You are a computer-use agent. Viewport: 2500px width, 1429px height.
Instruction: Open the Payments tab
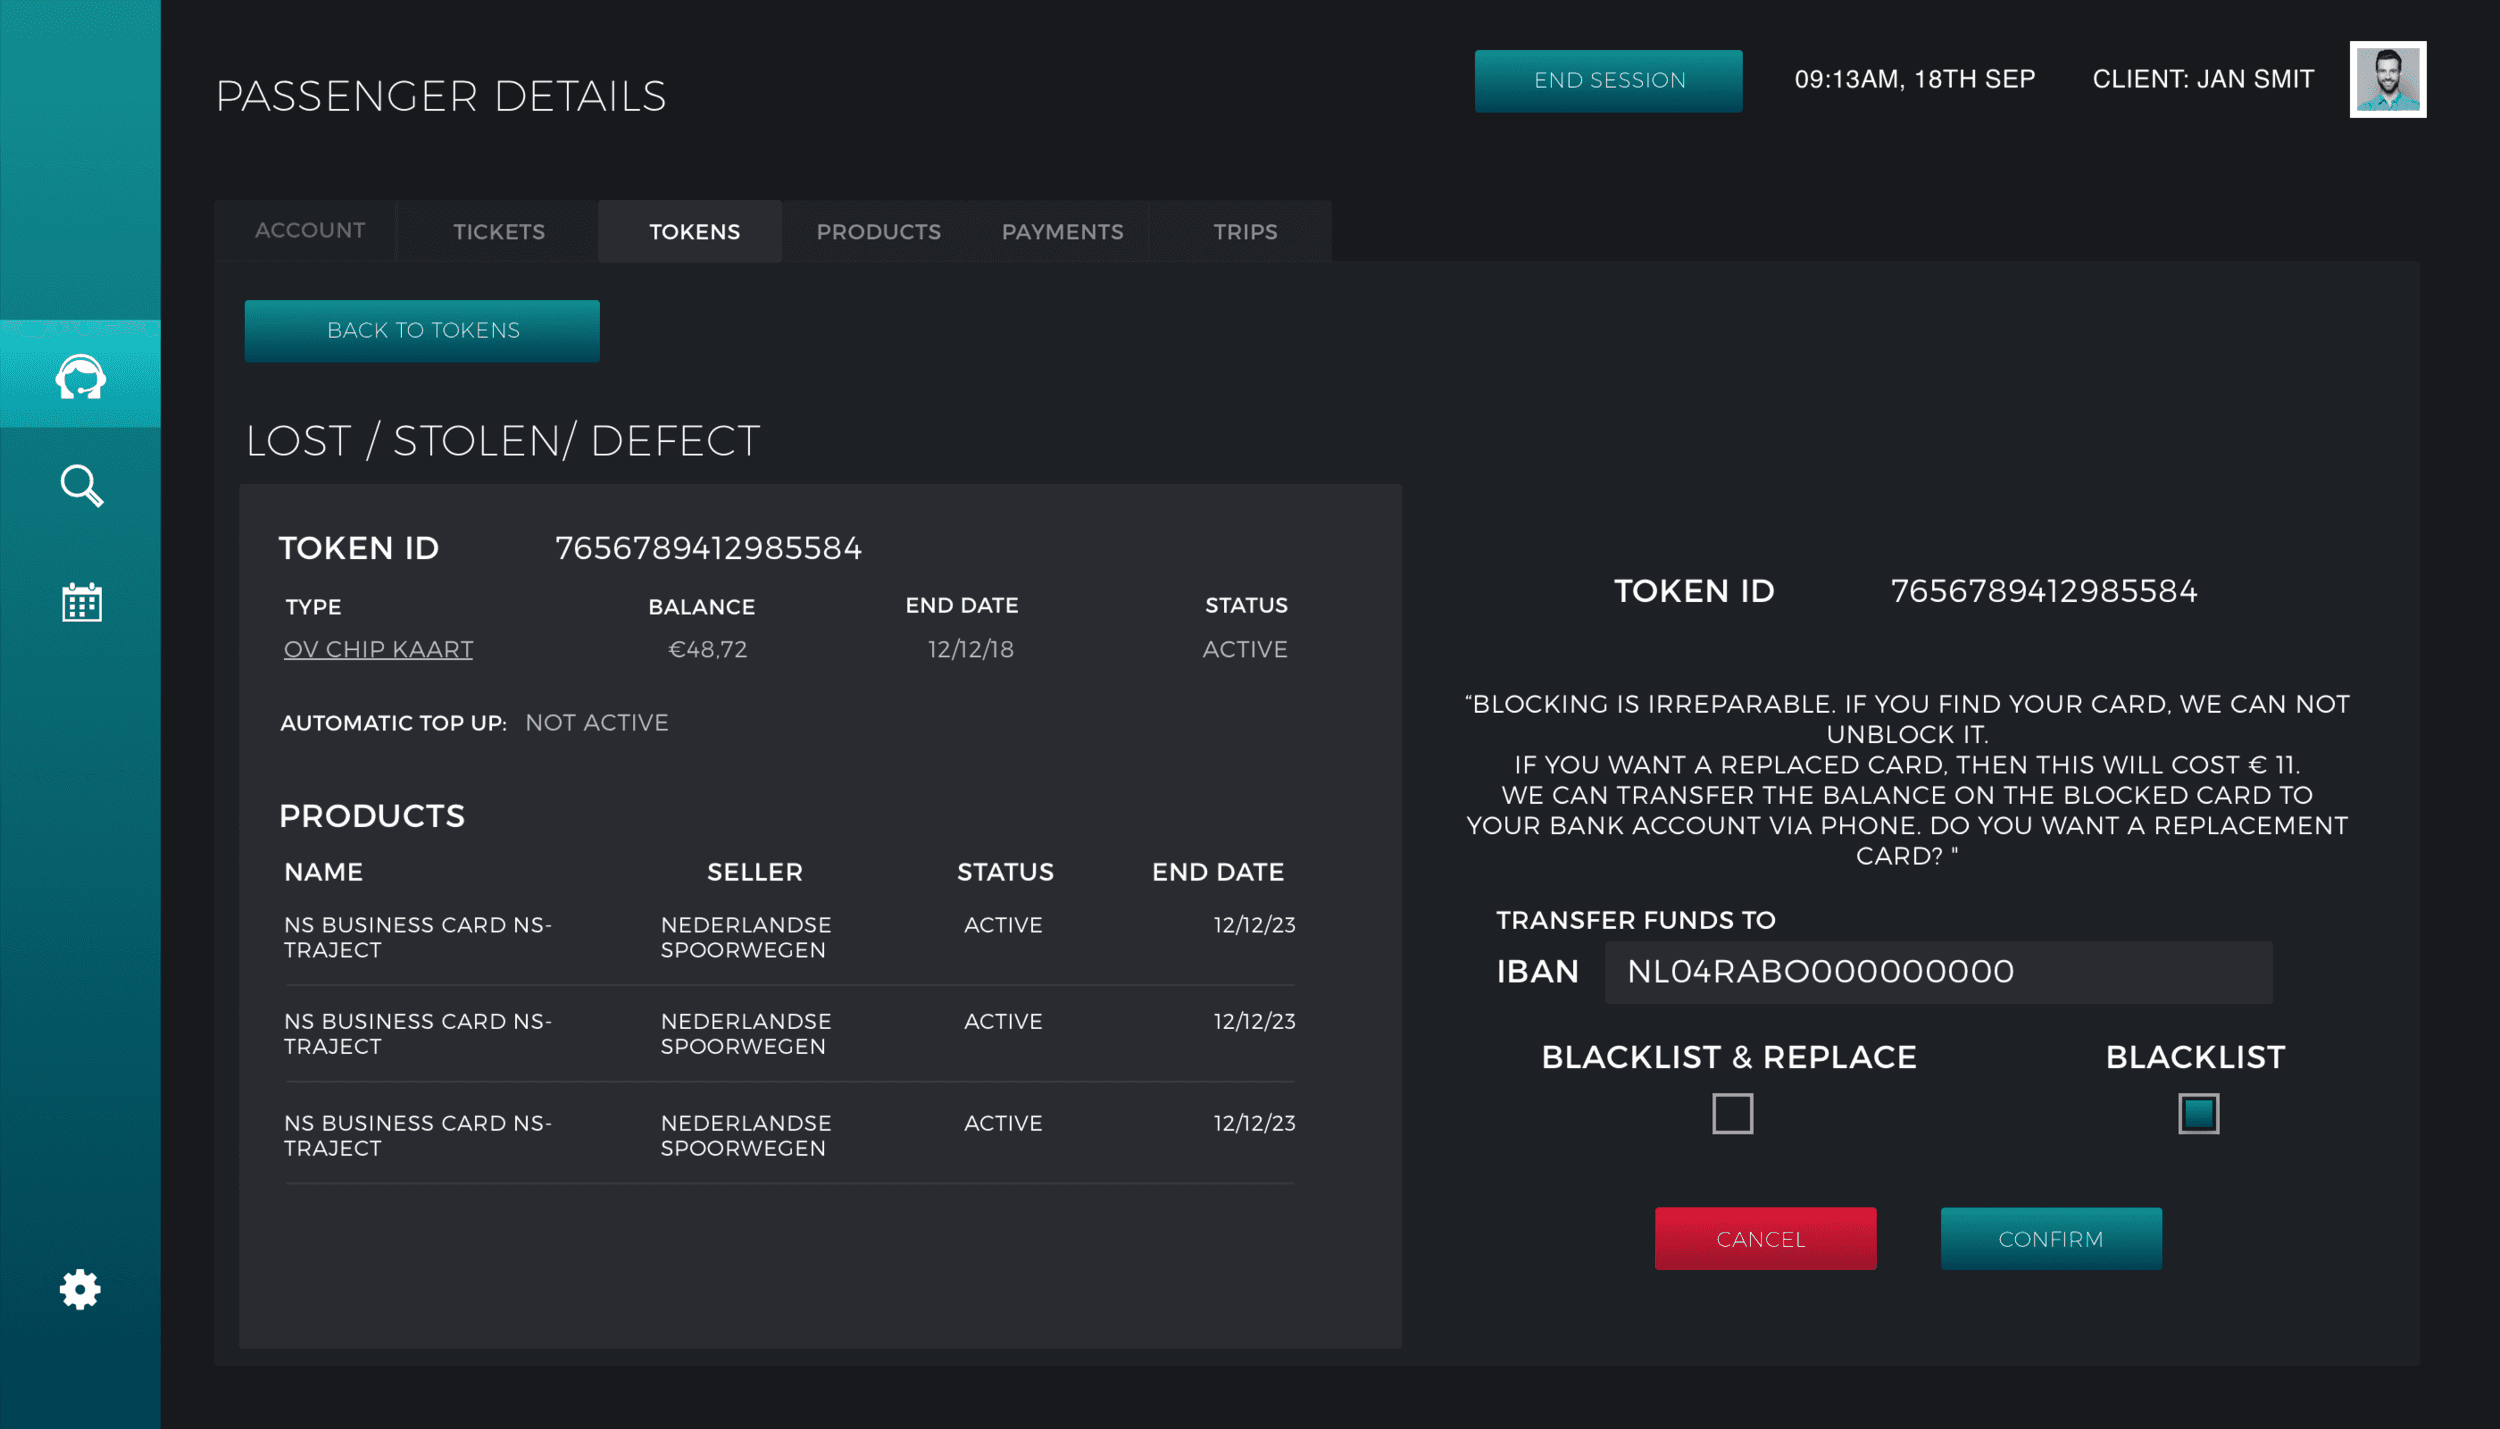[1062, 232]
